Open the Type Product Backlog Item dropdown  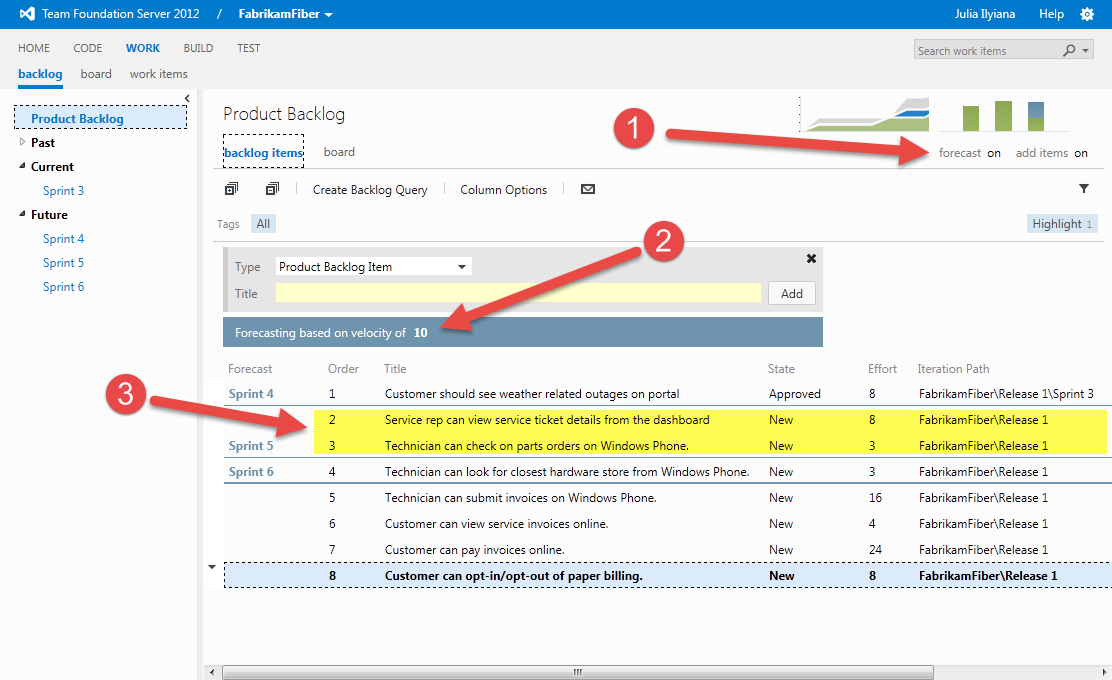point(373,267)
